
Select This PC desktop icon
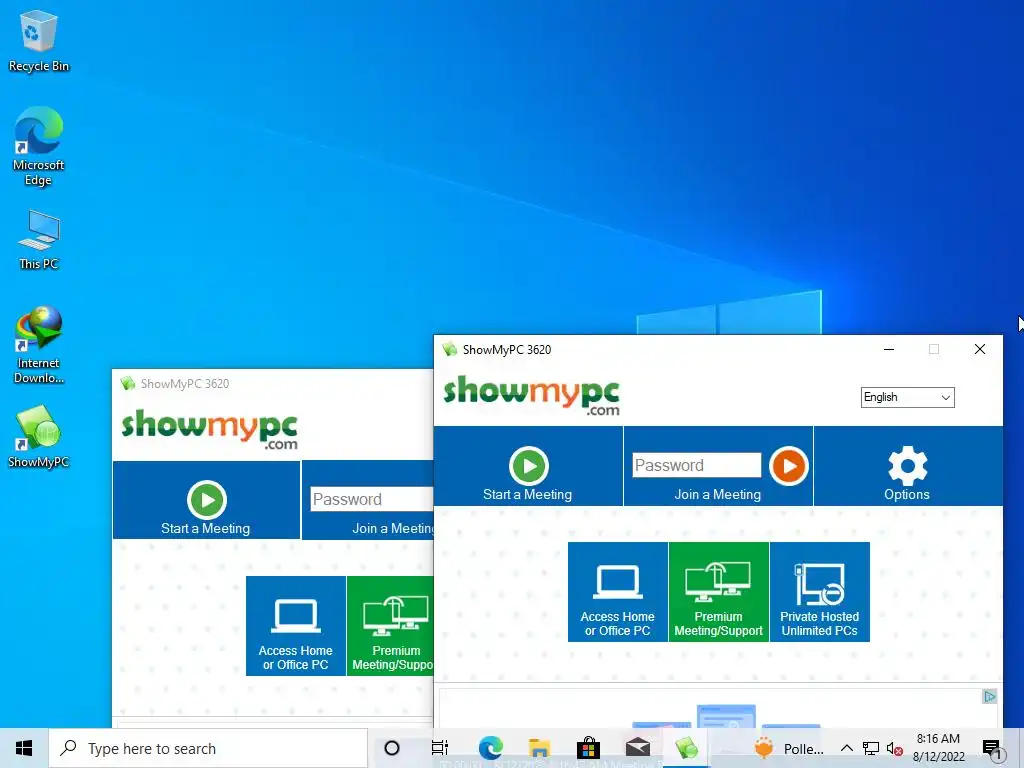(39, 240)
